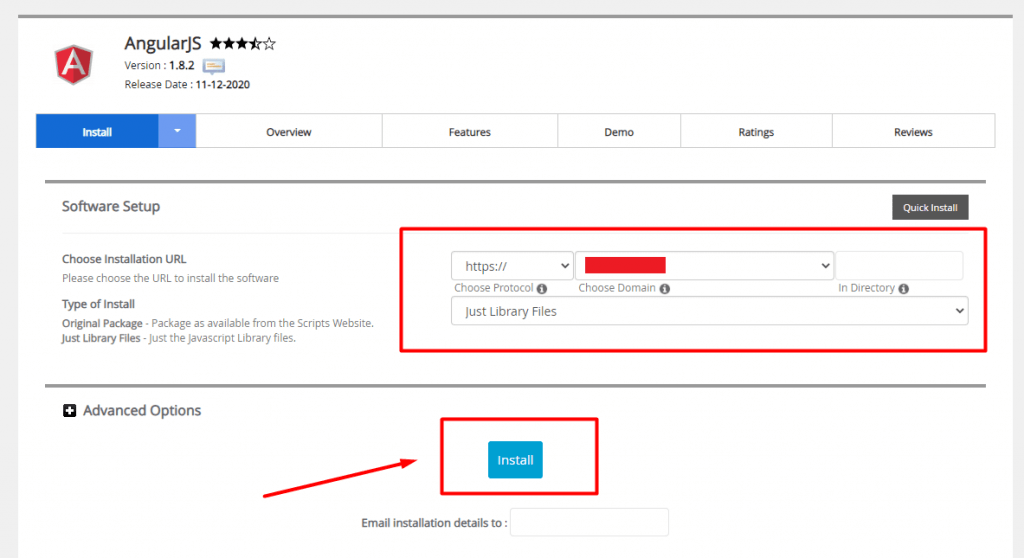
Task: Click the Software Setup heading
Action: (x=111, y=206)
